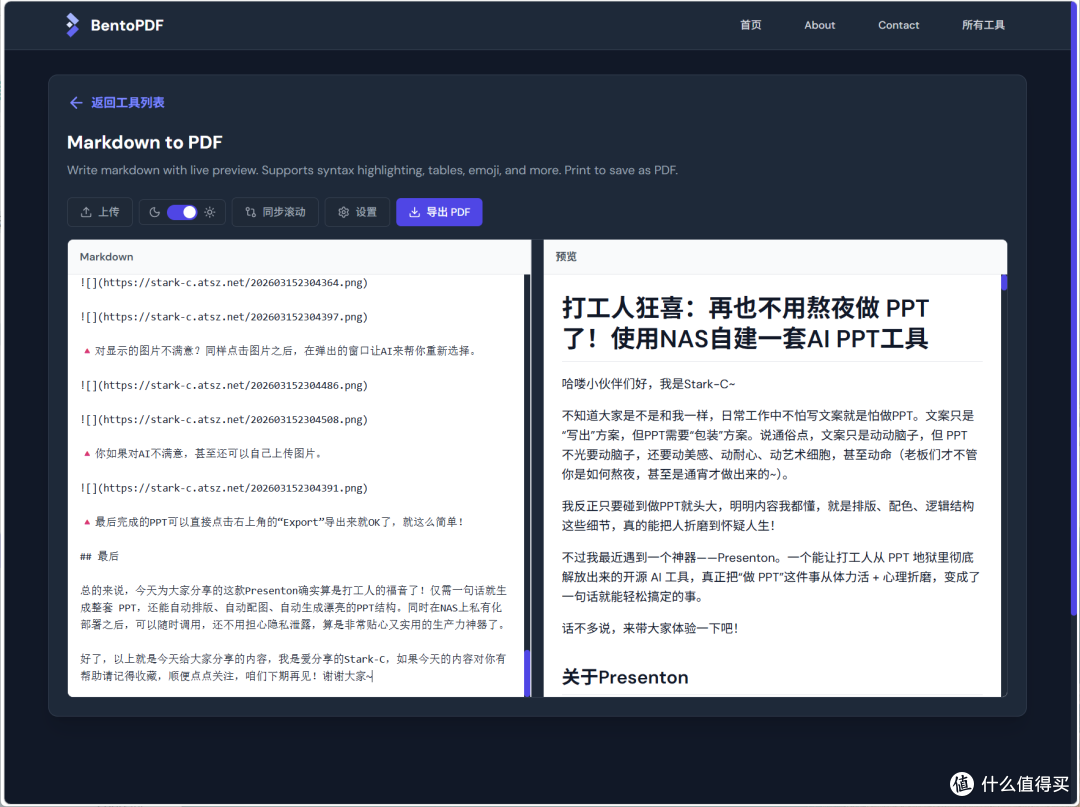Open the About page
Screen dimensions: 1080x807
pos(820,25)
